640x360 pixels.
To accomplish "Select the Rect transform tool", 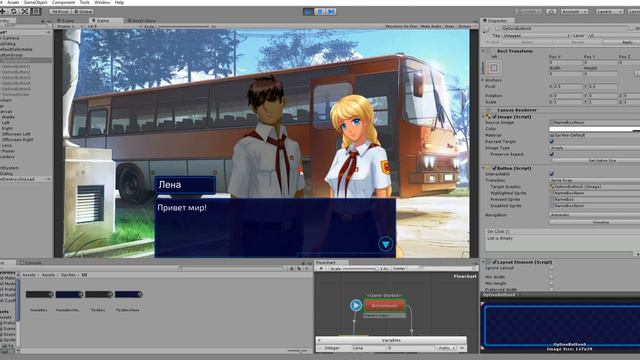I will pyautogui.click(x=36, y=11).
